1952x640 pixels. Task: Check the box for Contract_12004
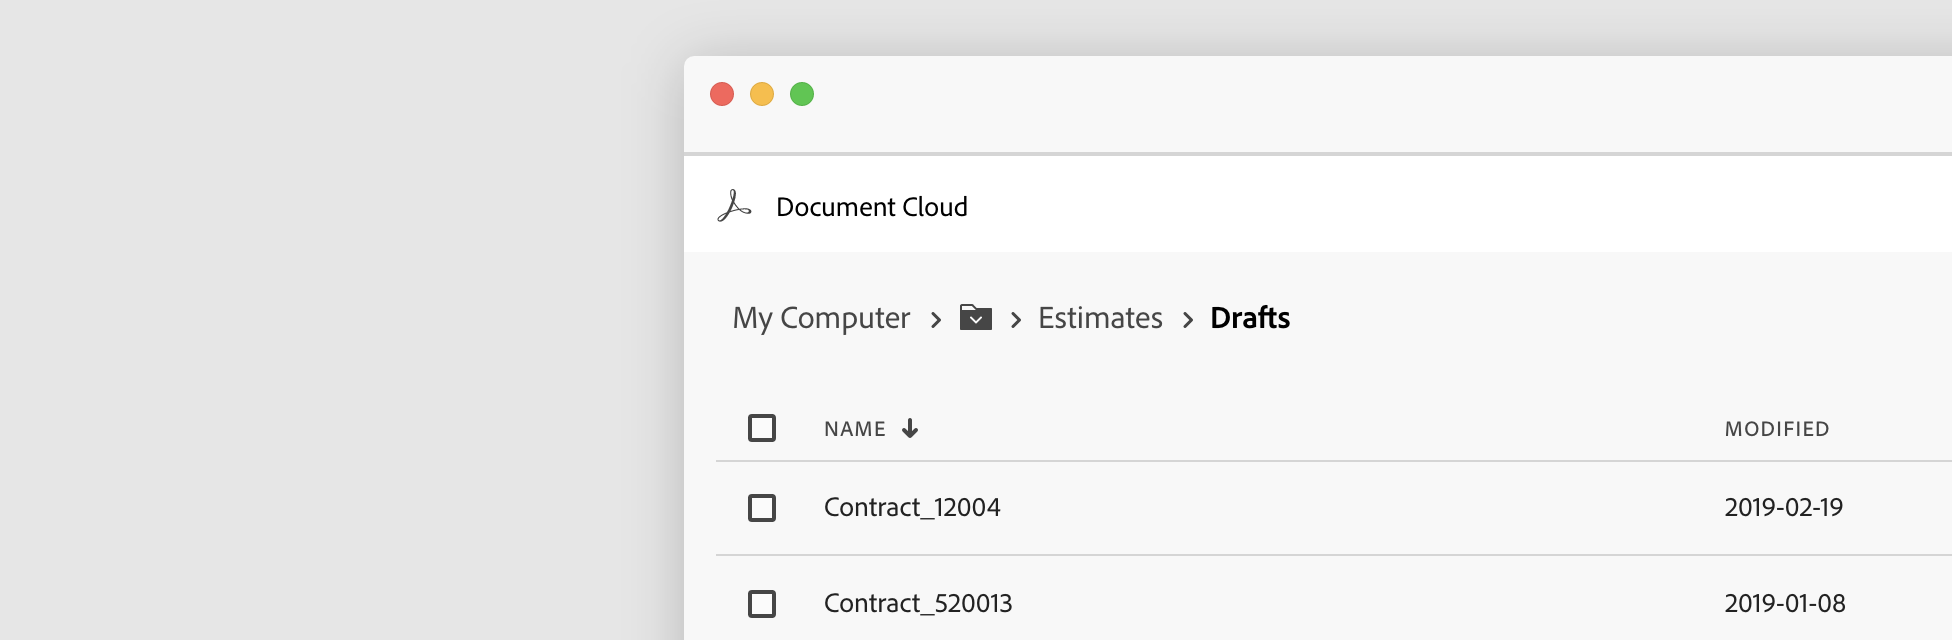pyautogui.click(x=762, y=508)
